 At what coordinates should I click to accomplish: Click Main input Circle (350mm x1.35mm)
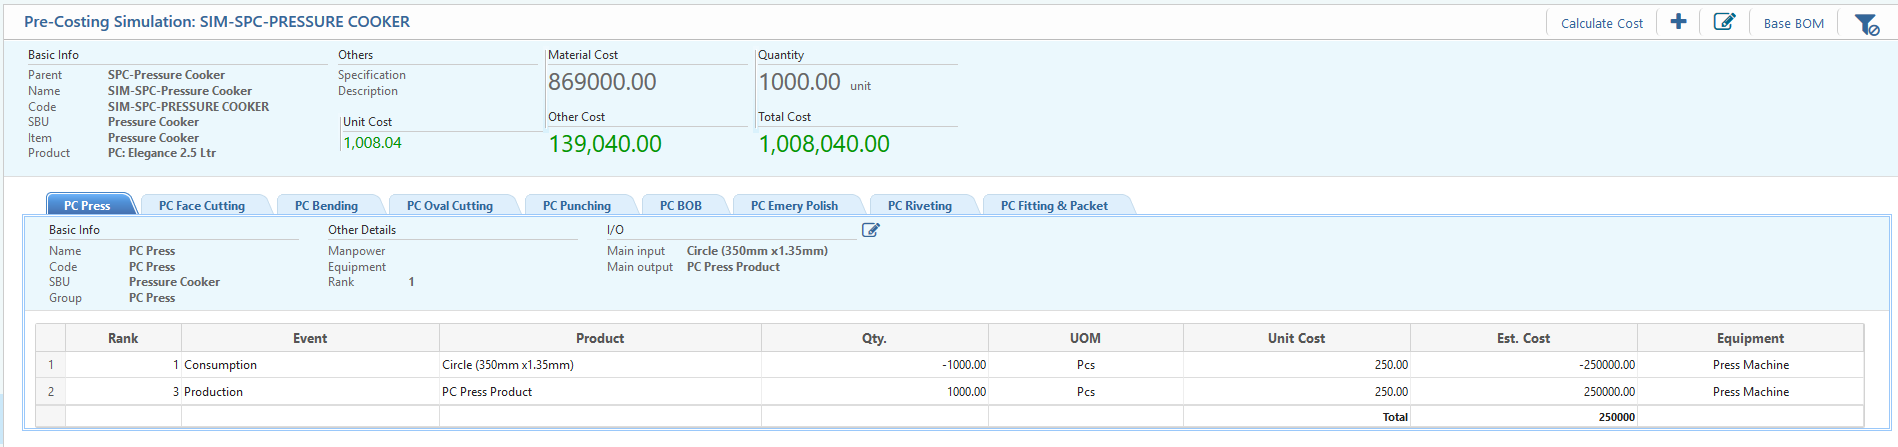757,251
